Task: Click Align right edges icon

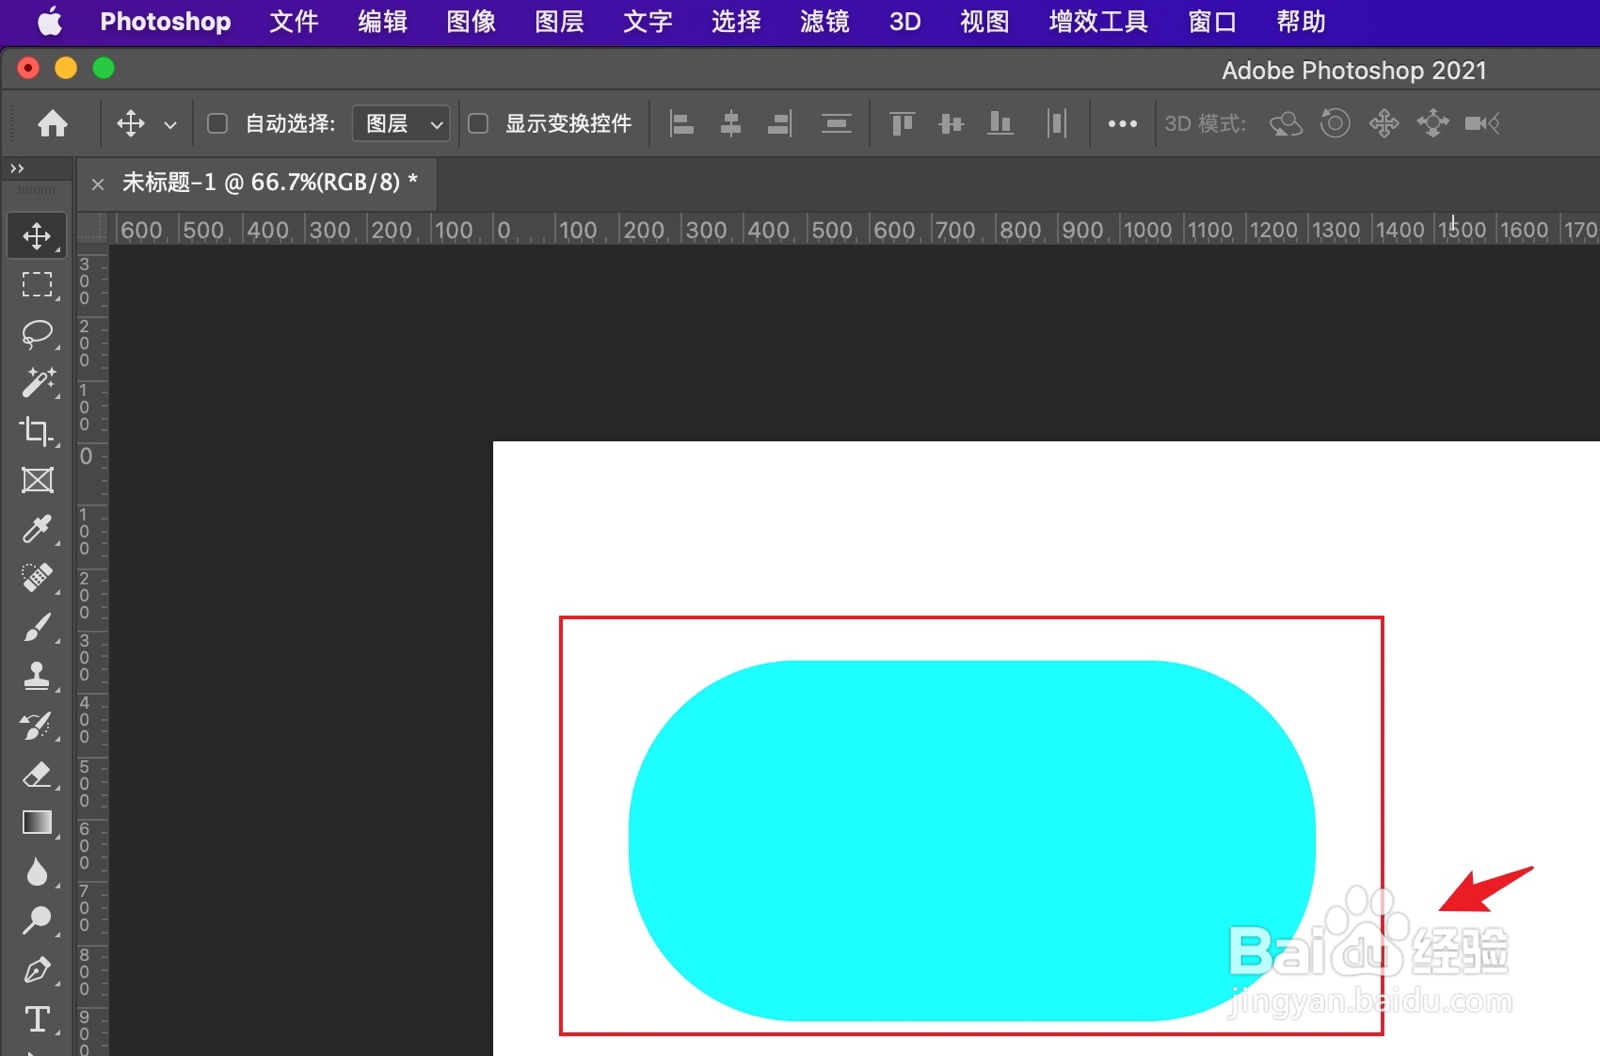Action: [x=780, y=123]
